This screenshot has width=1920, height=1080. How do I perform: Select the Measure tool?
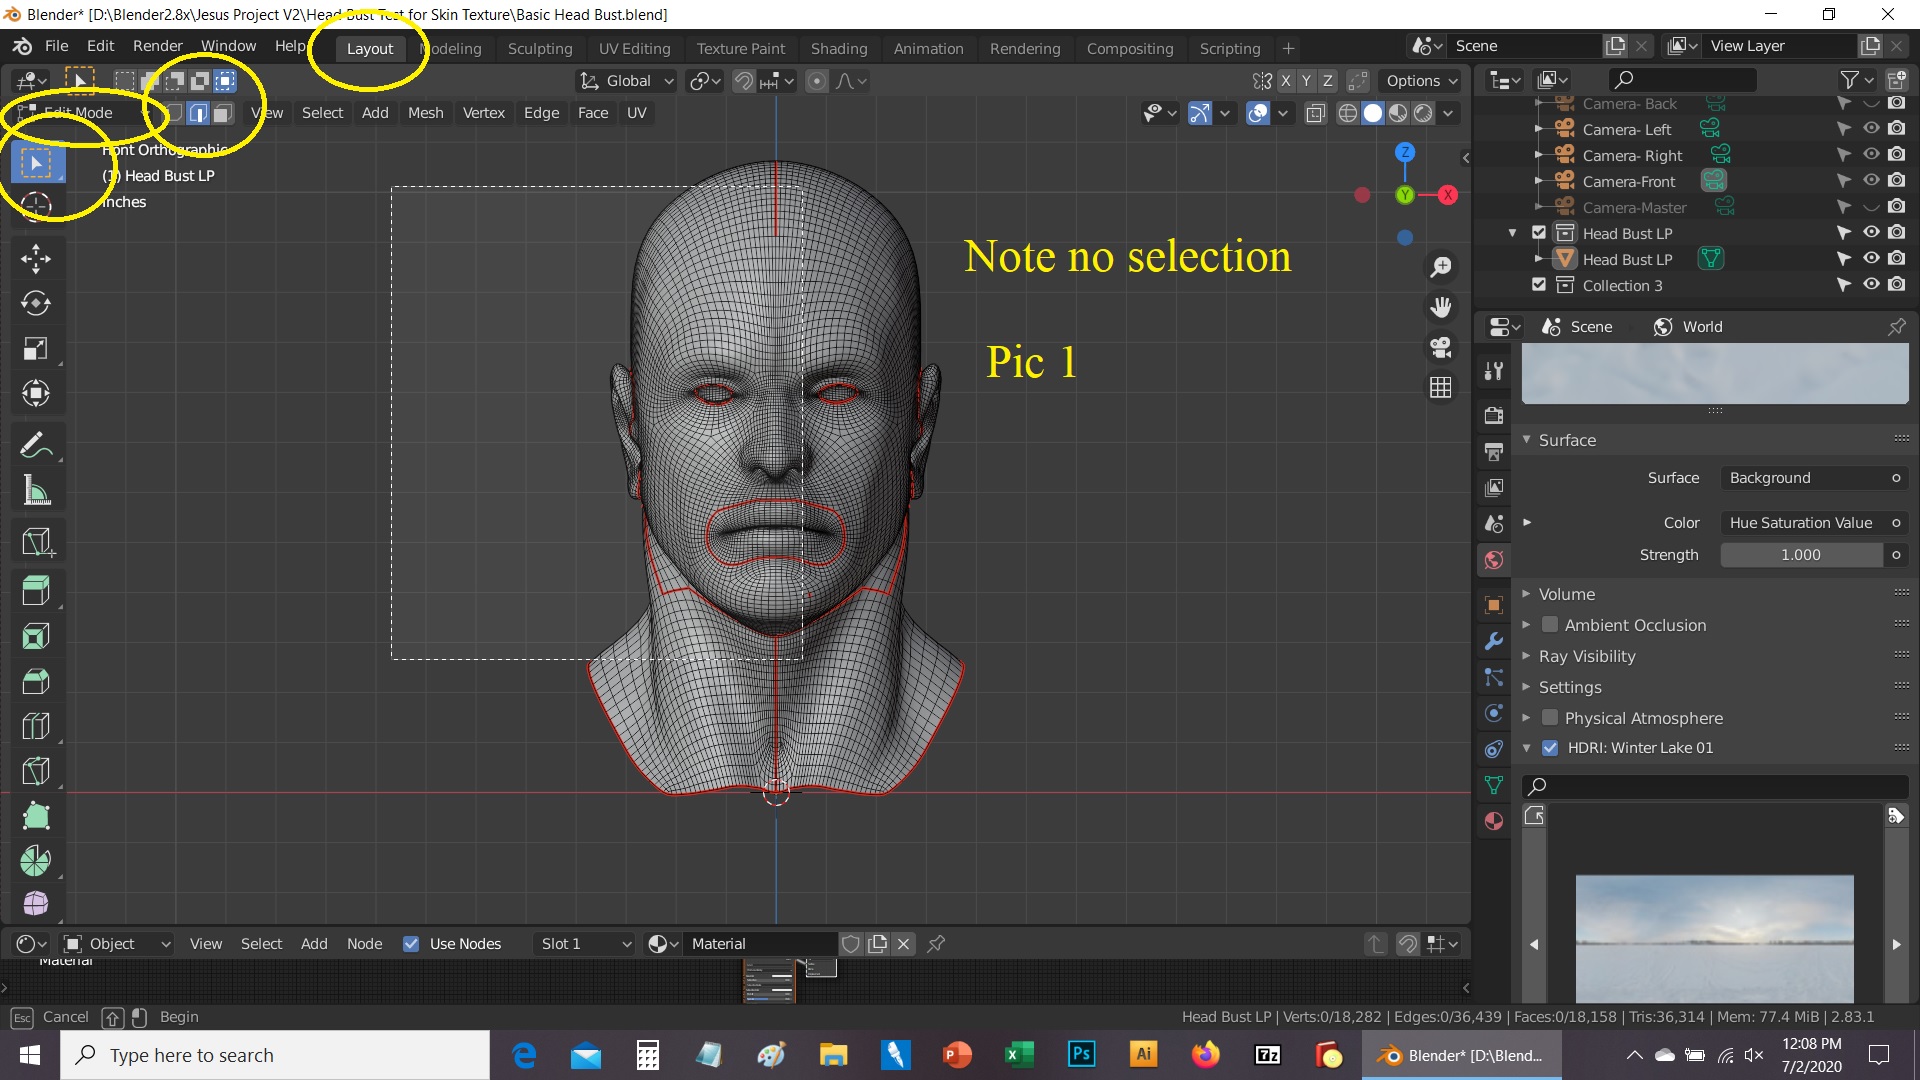pyautogui.click(x=35, y=491)
